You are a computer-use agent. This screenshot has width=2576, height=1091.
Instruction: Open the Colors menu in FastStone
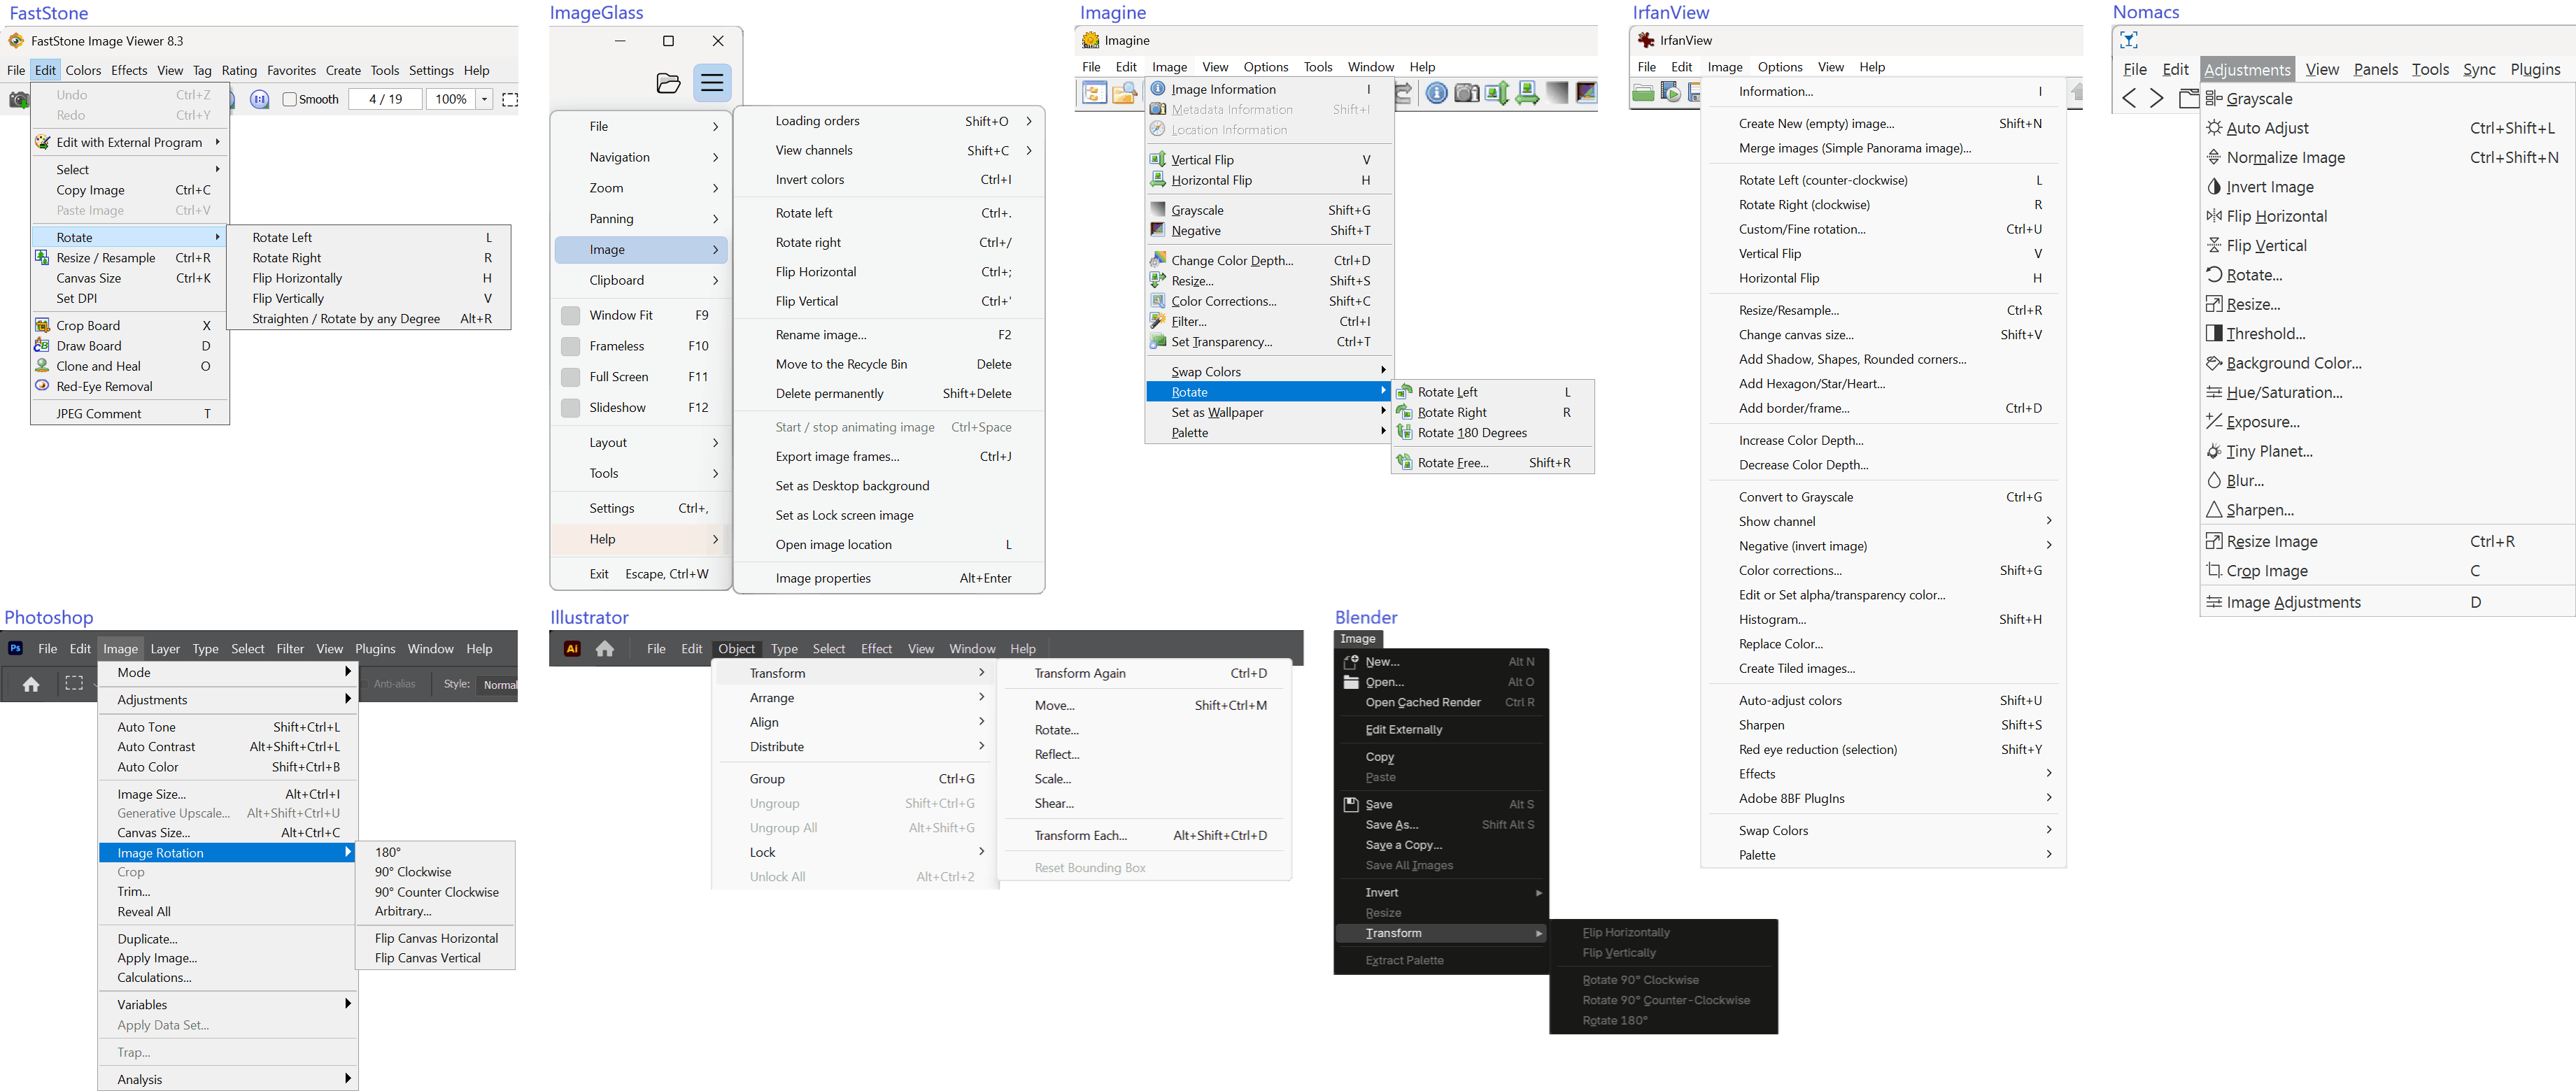click(83, 70)
